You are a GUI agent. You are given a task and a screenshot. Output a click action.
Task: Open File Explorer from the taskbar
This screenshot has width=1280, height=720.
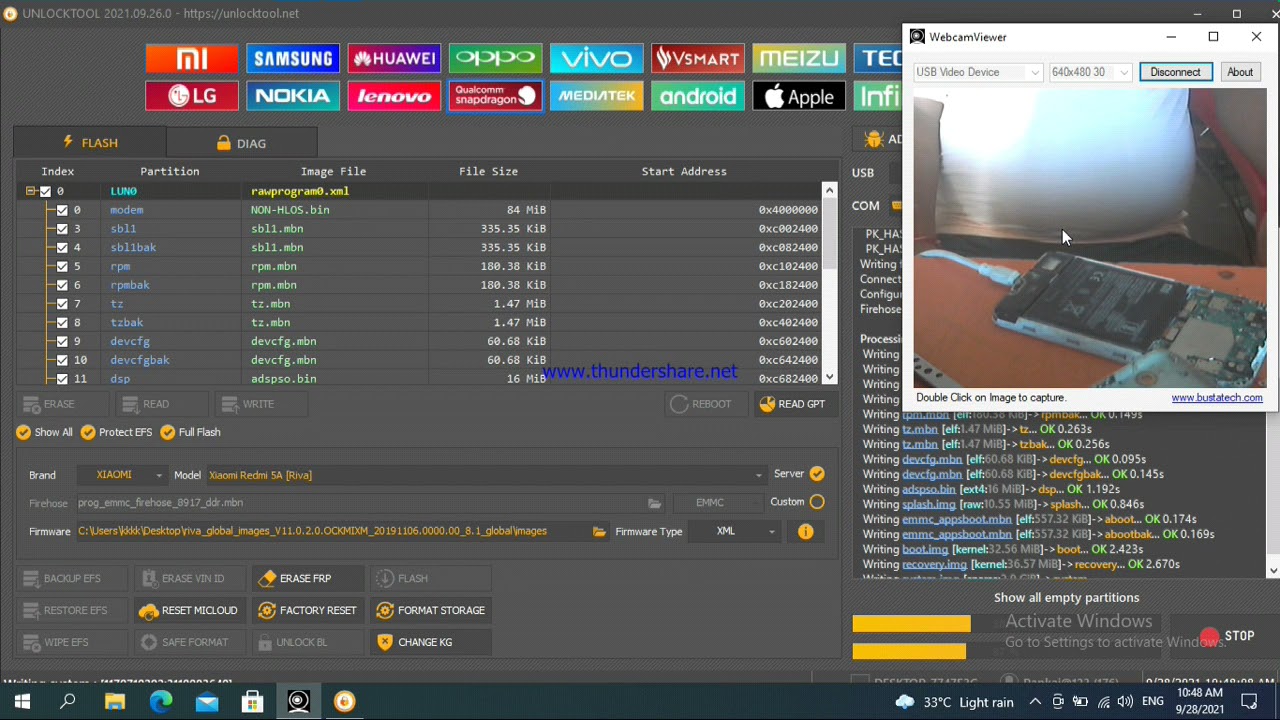click(x=114, y=702)
